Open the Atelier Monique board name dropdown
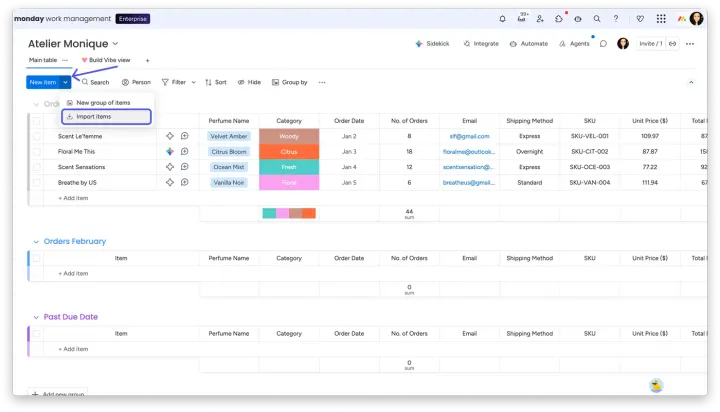 (115, 44)
